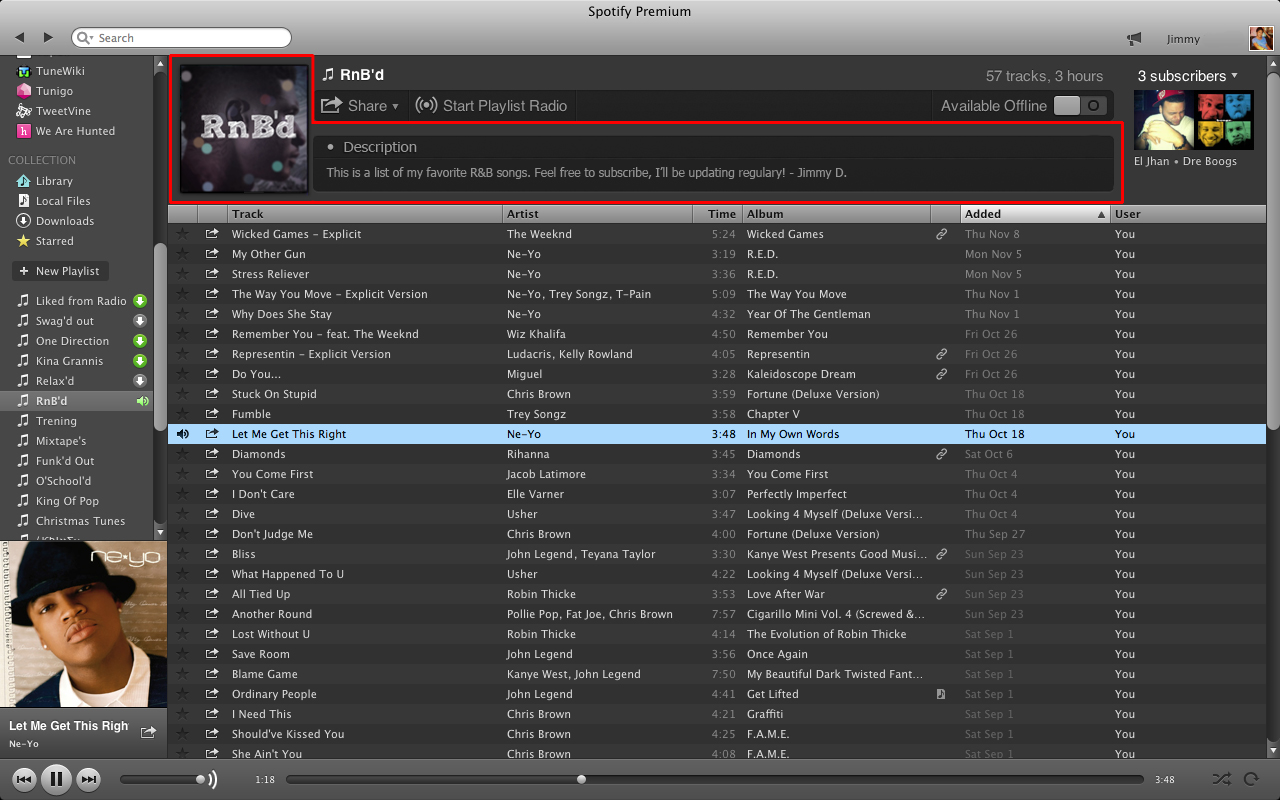Sort tracks by the Track column

365,214
